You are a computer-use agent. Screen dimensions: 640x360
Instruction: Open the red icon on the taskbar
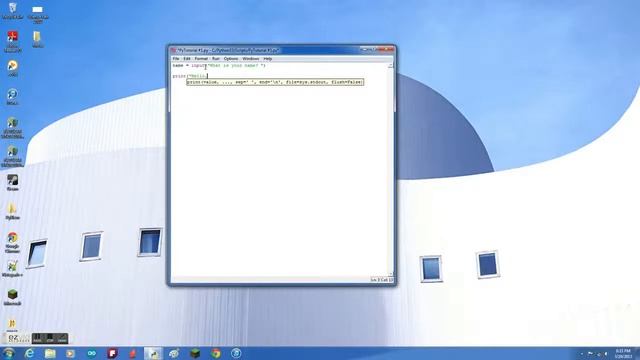(x=133, y=353)
